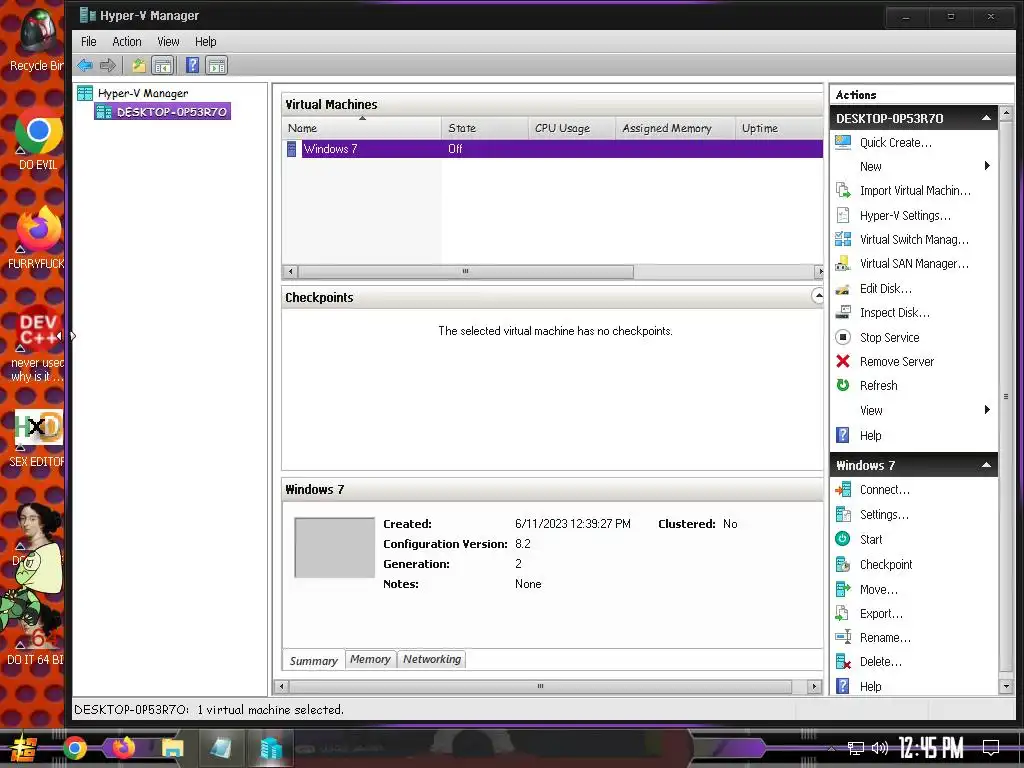Click the Windows 7 VM preview thumbnail
This screenshot has height=768, width=1024.
pyautogui.click(x=334, y=547)
